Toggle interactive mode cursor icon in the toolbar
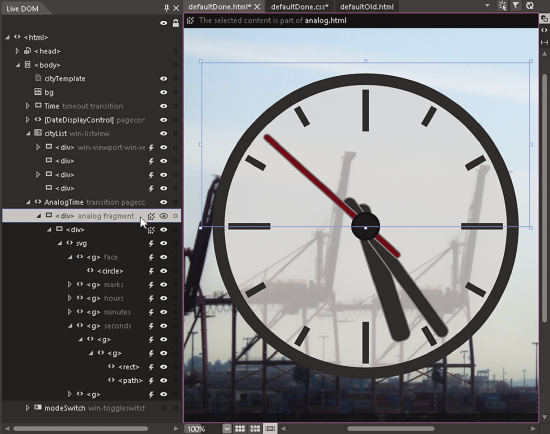 point(502,6)
